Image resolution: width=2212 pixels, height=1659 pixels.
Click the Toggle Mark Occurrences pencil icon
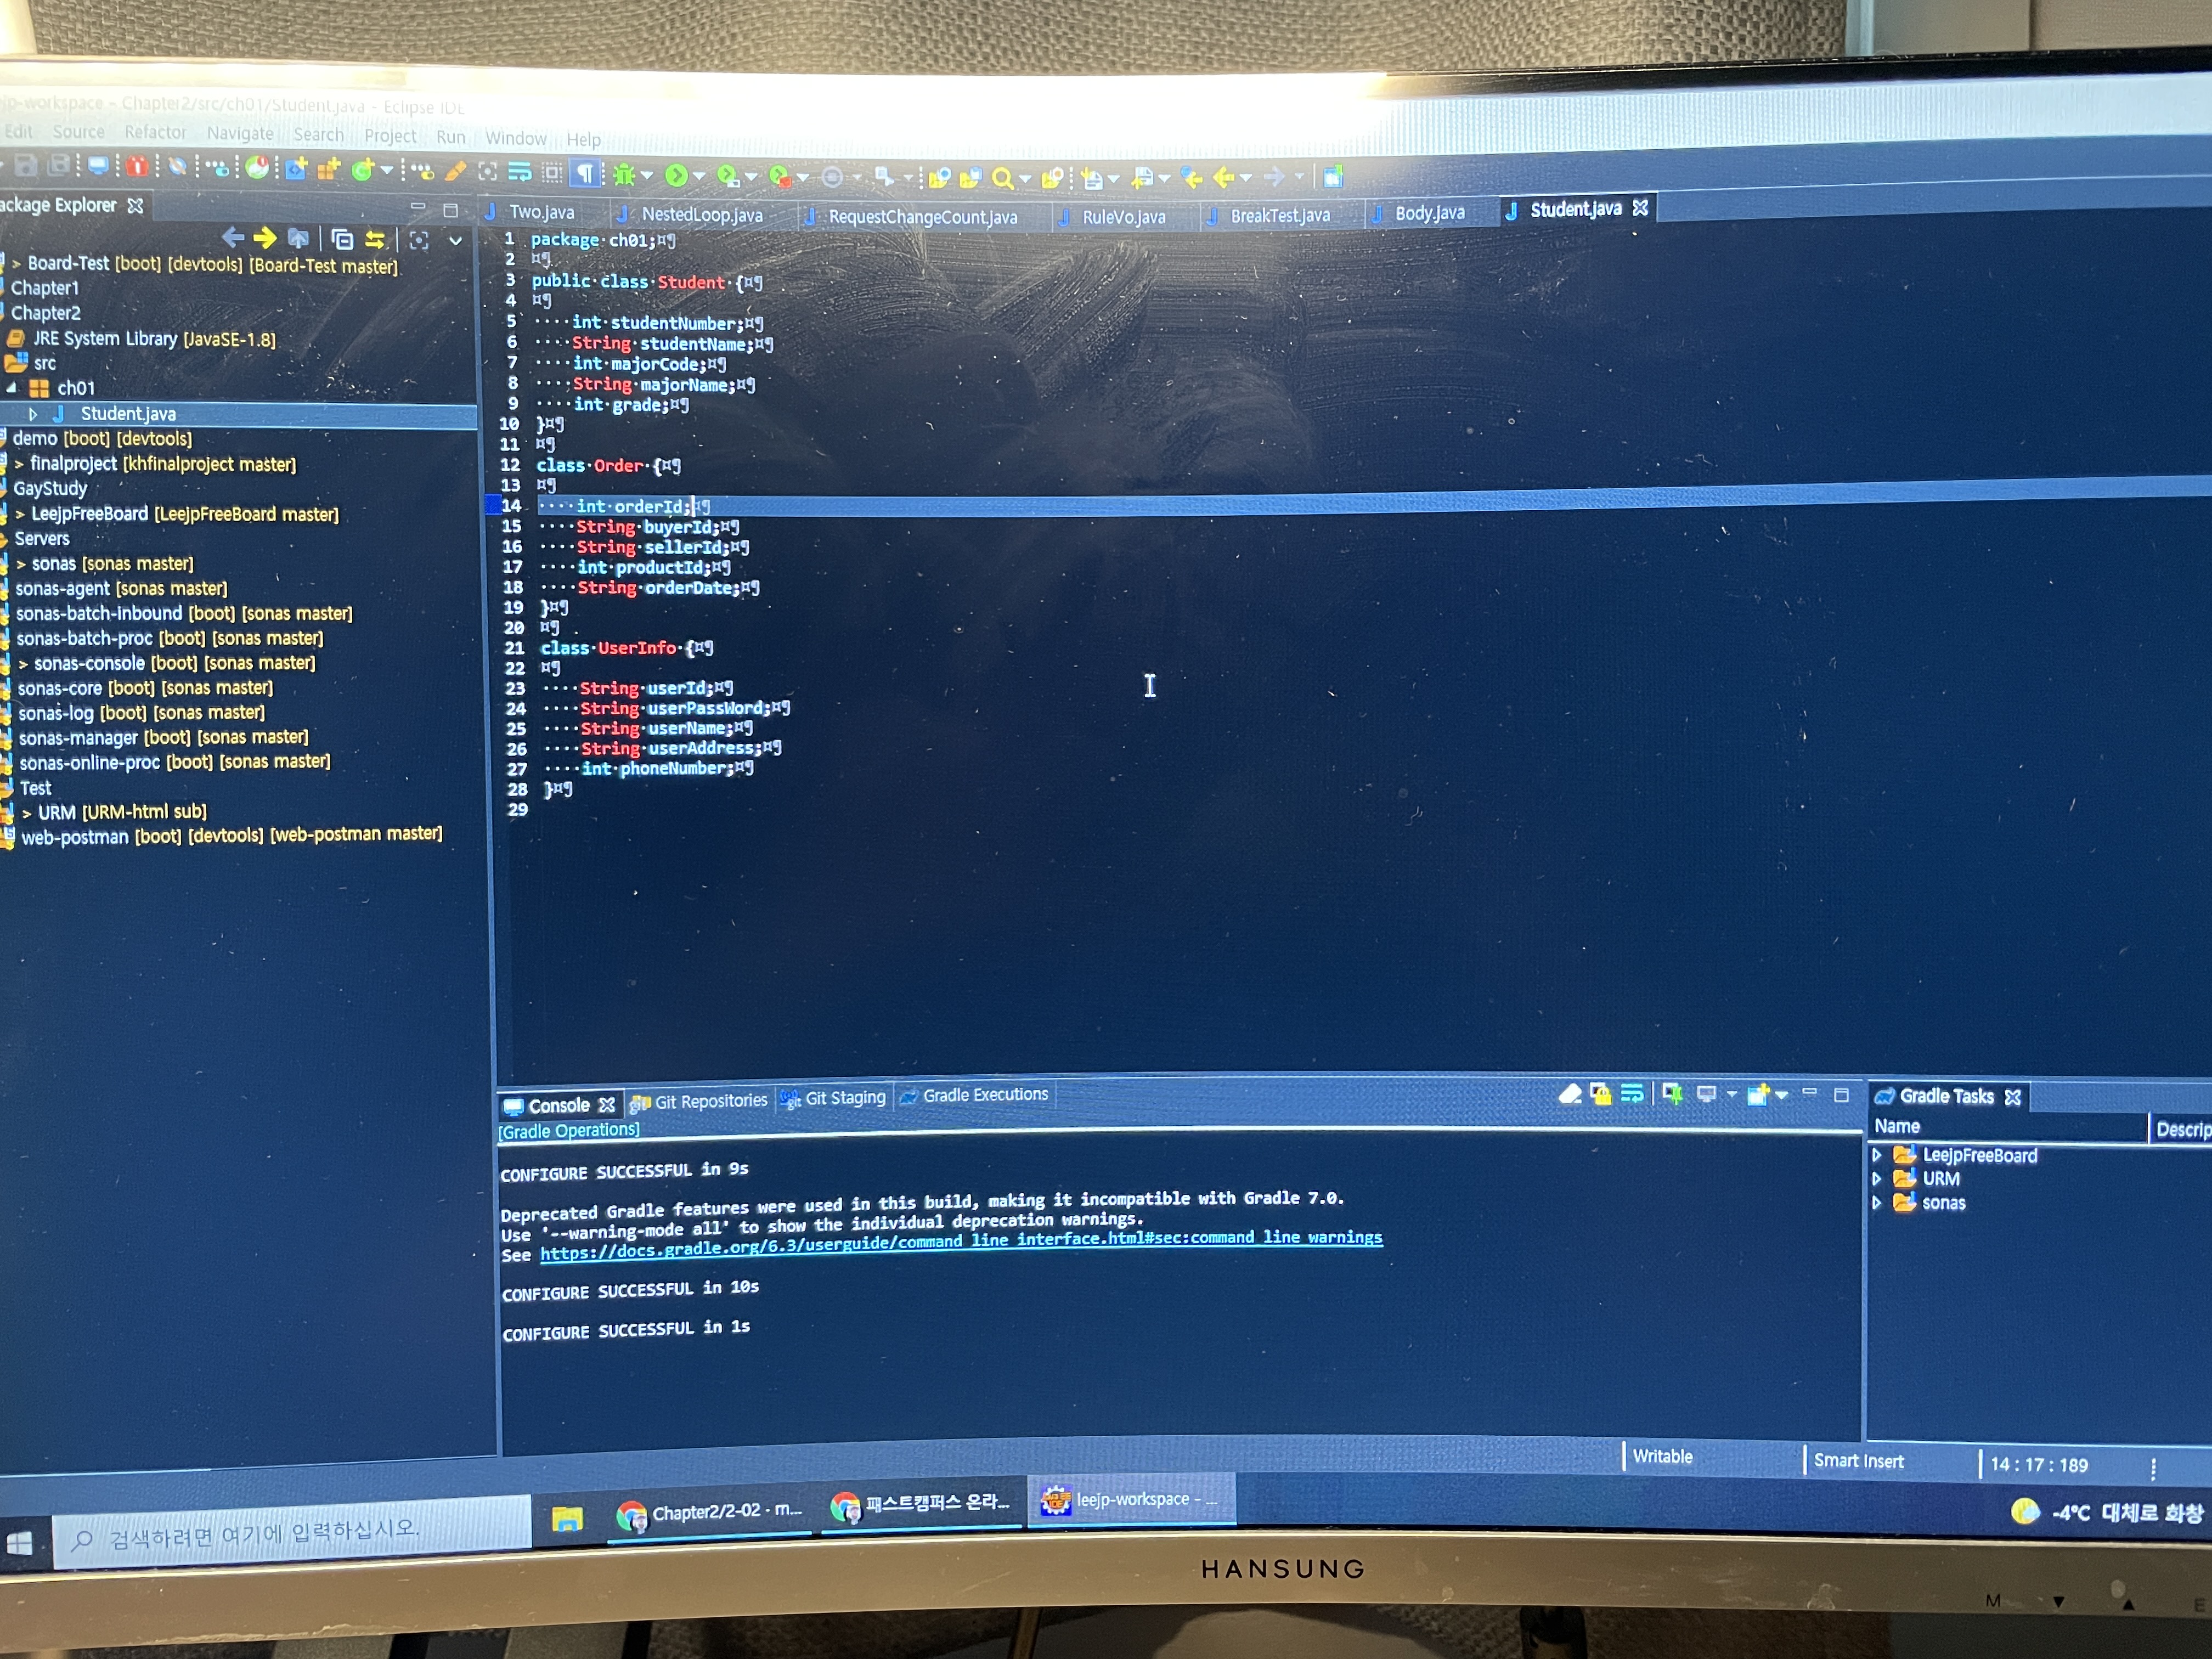coord(456,171)
